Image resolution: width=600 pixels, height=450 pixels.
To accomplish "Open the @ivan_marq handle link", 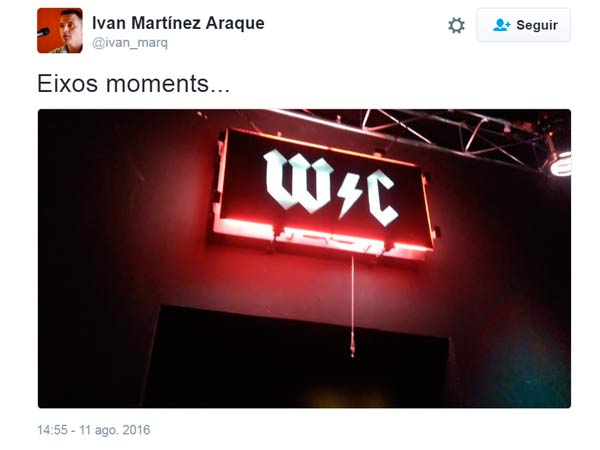I will pos(130,43).
